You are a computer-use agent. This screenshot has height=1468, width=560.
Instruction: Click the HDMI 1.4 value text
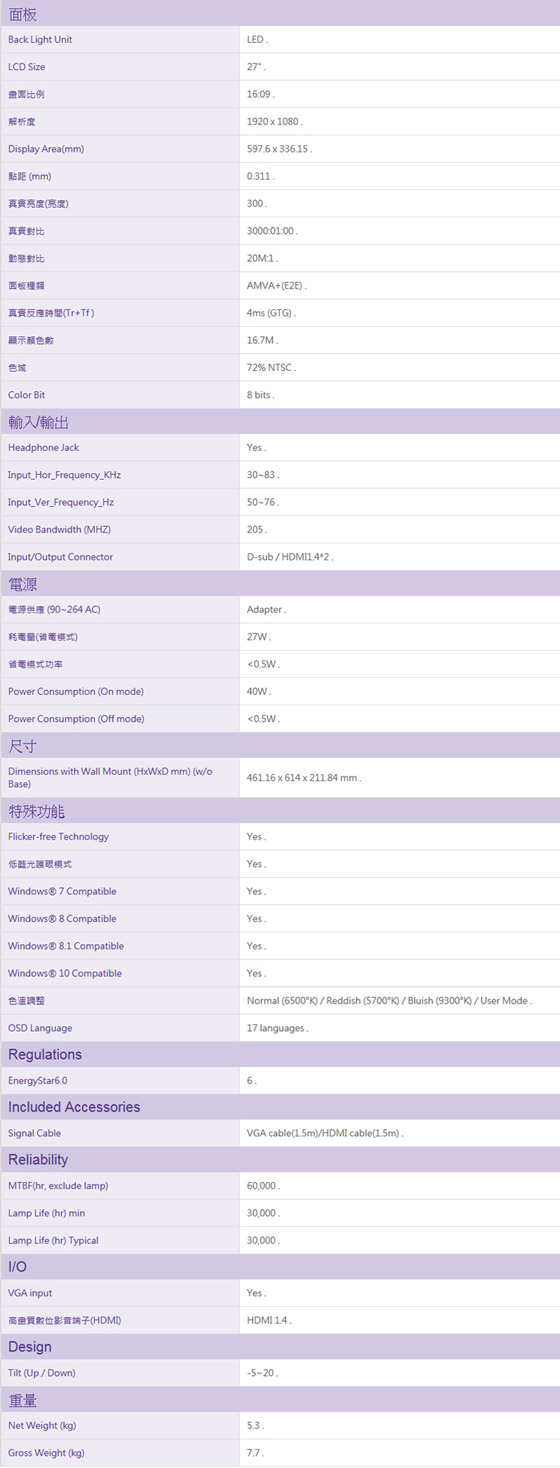pos(268,1320)
